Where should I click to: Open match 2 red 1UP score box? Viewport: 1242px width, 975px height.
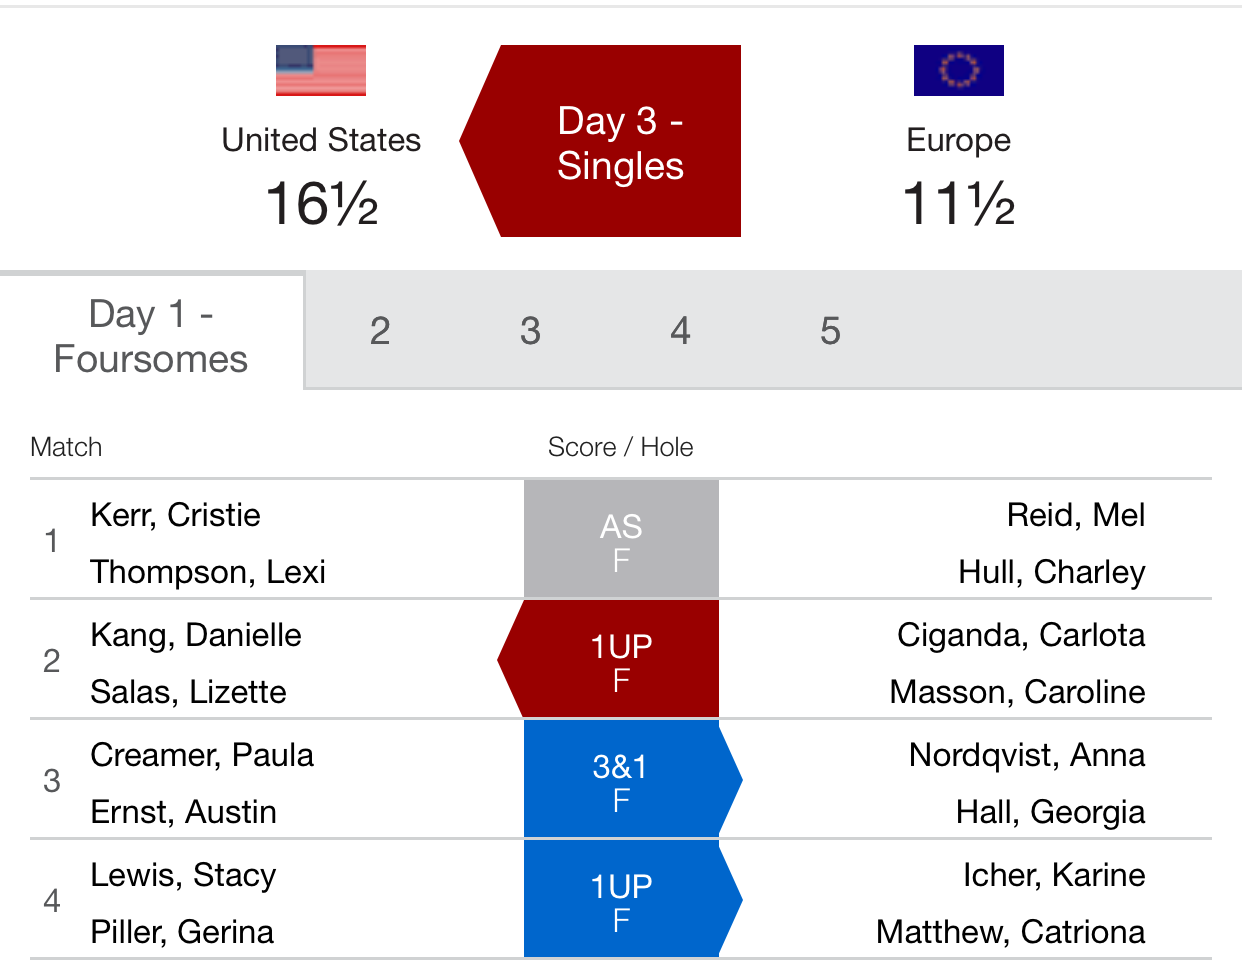(609, 659)
